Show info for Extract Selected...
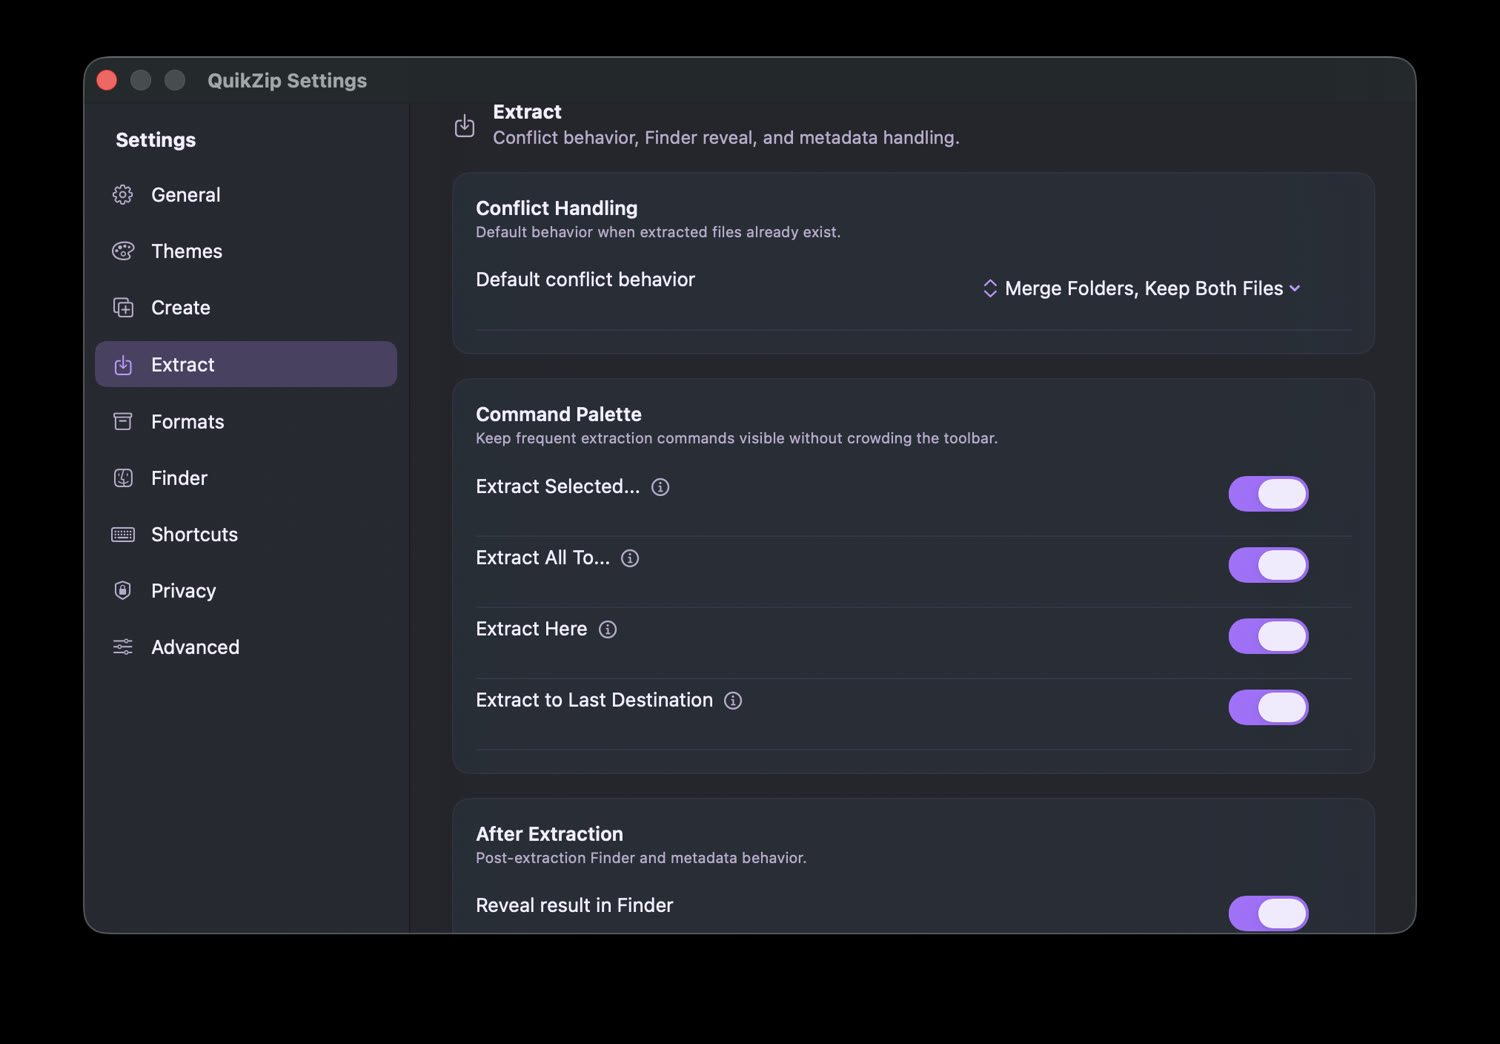 661,487
